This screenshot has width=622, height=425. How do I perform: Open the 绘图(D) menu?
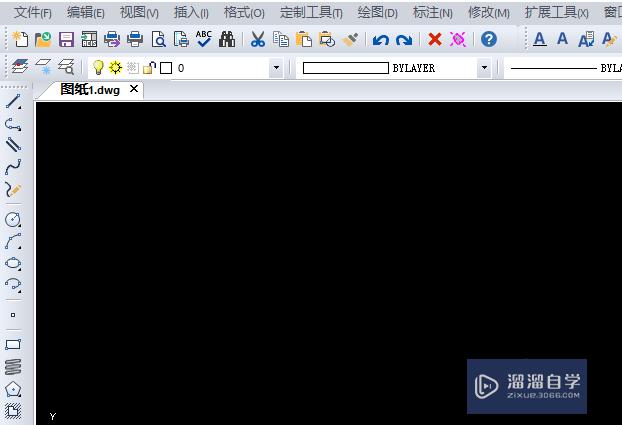click(377, 13)
